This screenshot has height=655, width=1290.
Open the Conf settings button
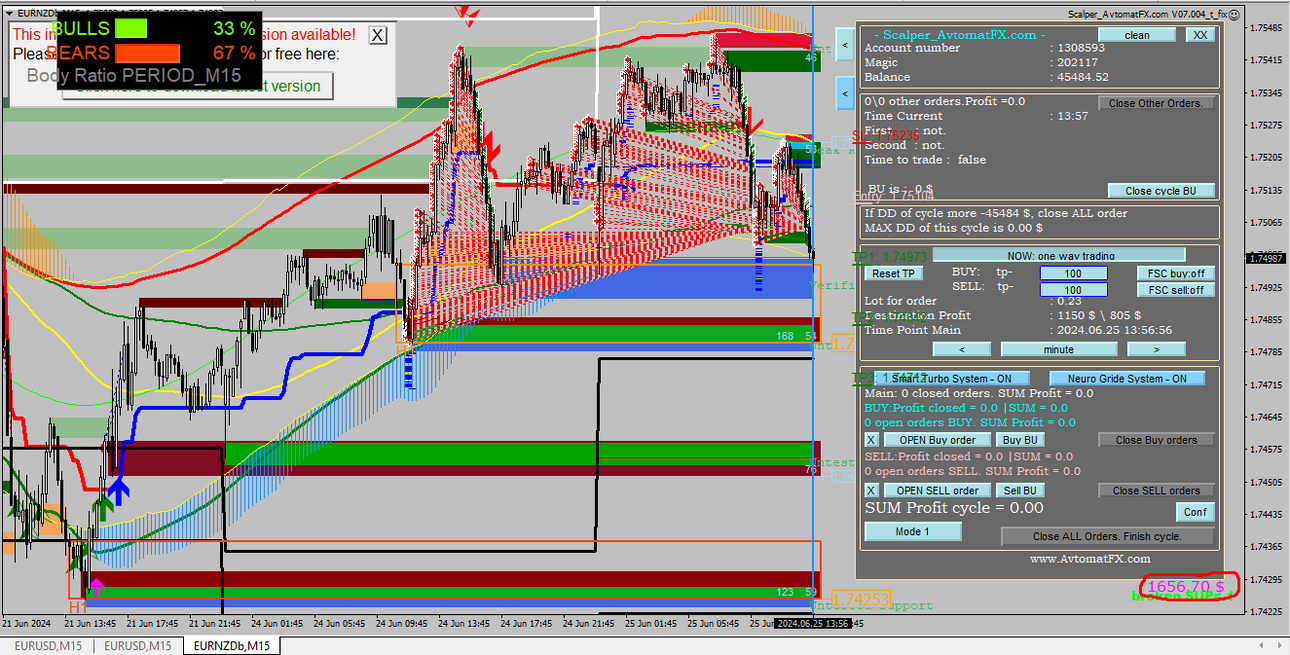point(1195,512)
